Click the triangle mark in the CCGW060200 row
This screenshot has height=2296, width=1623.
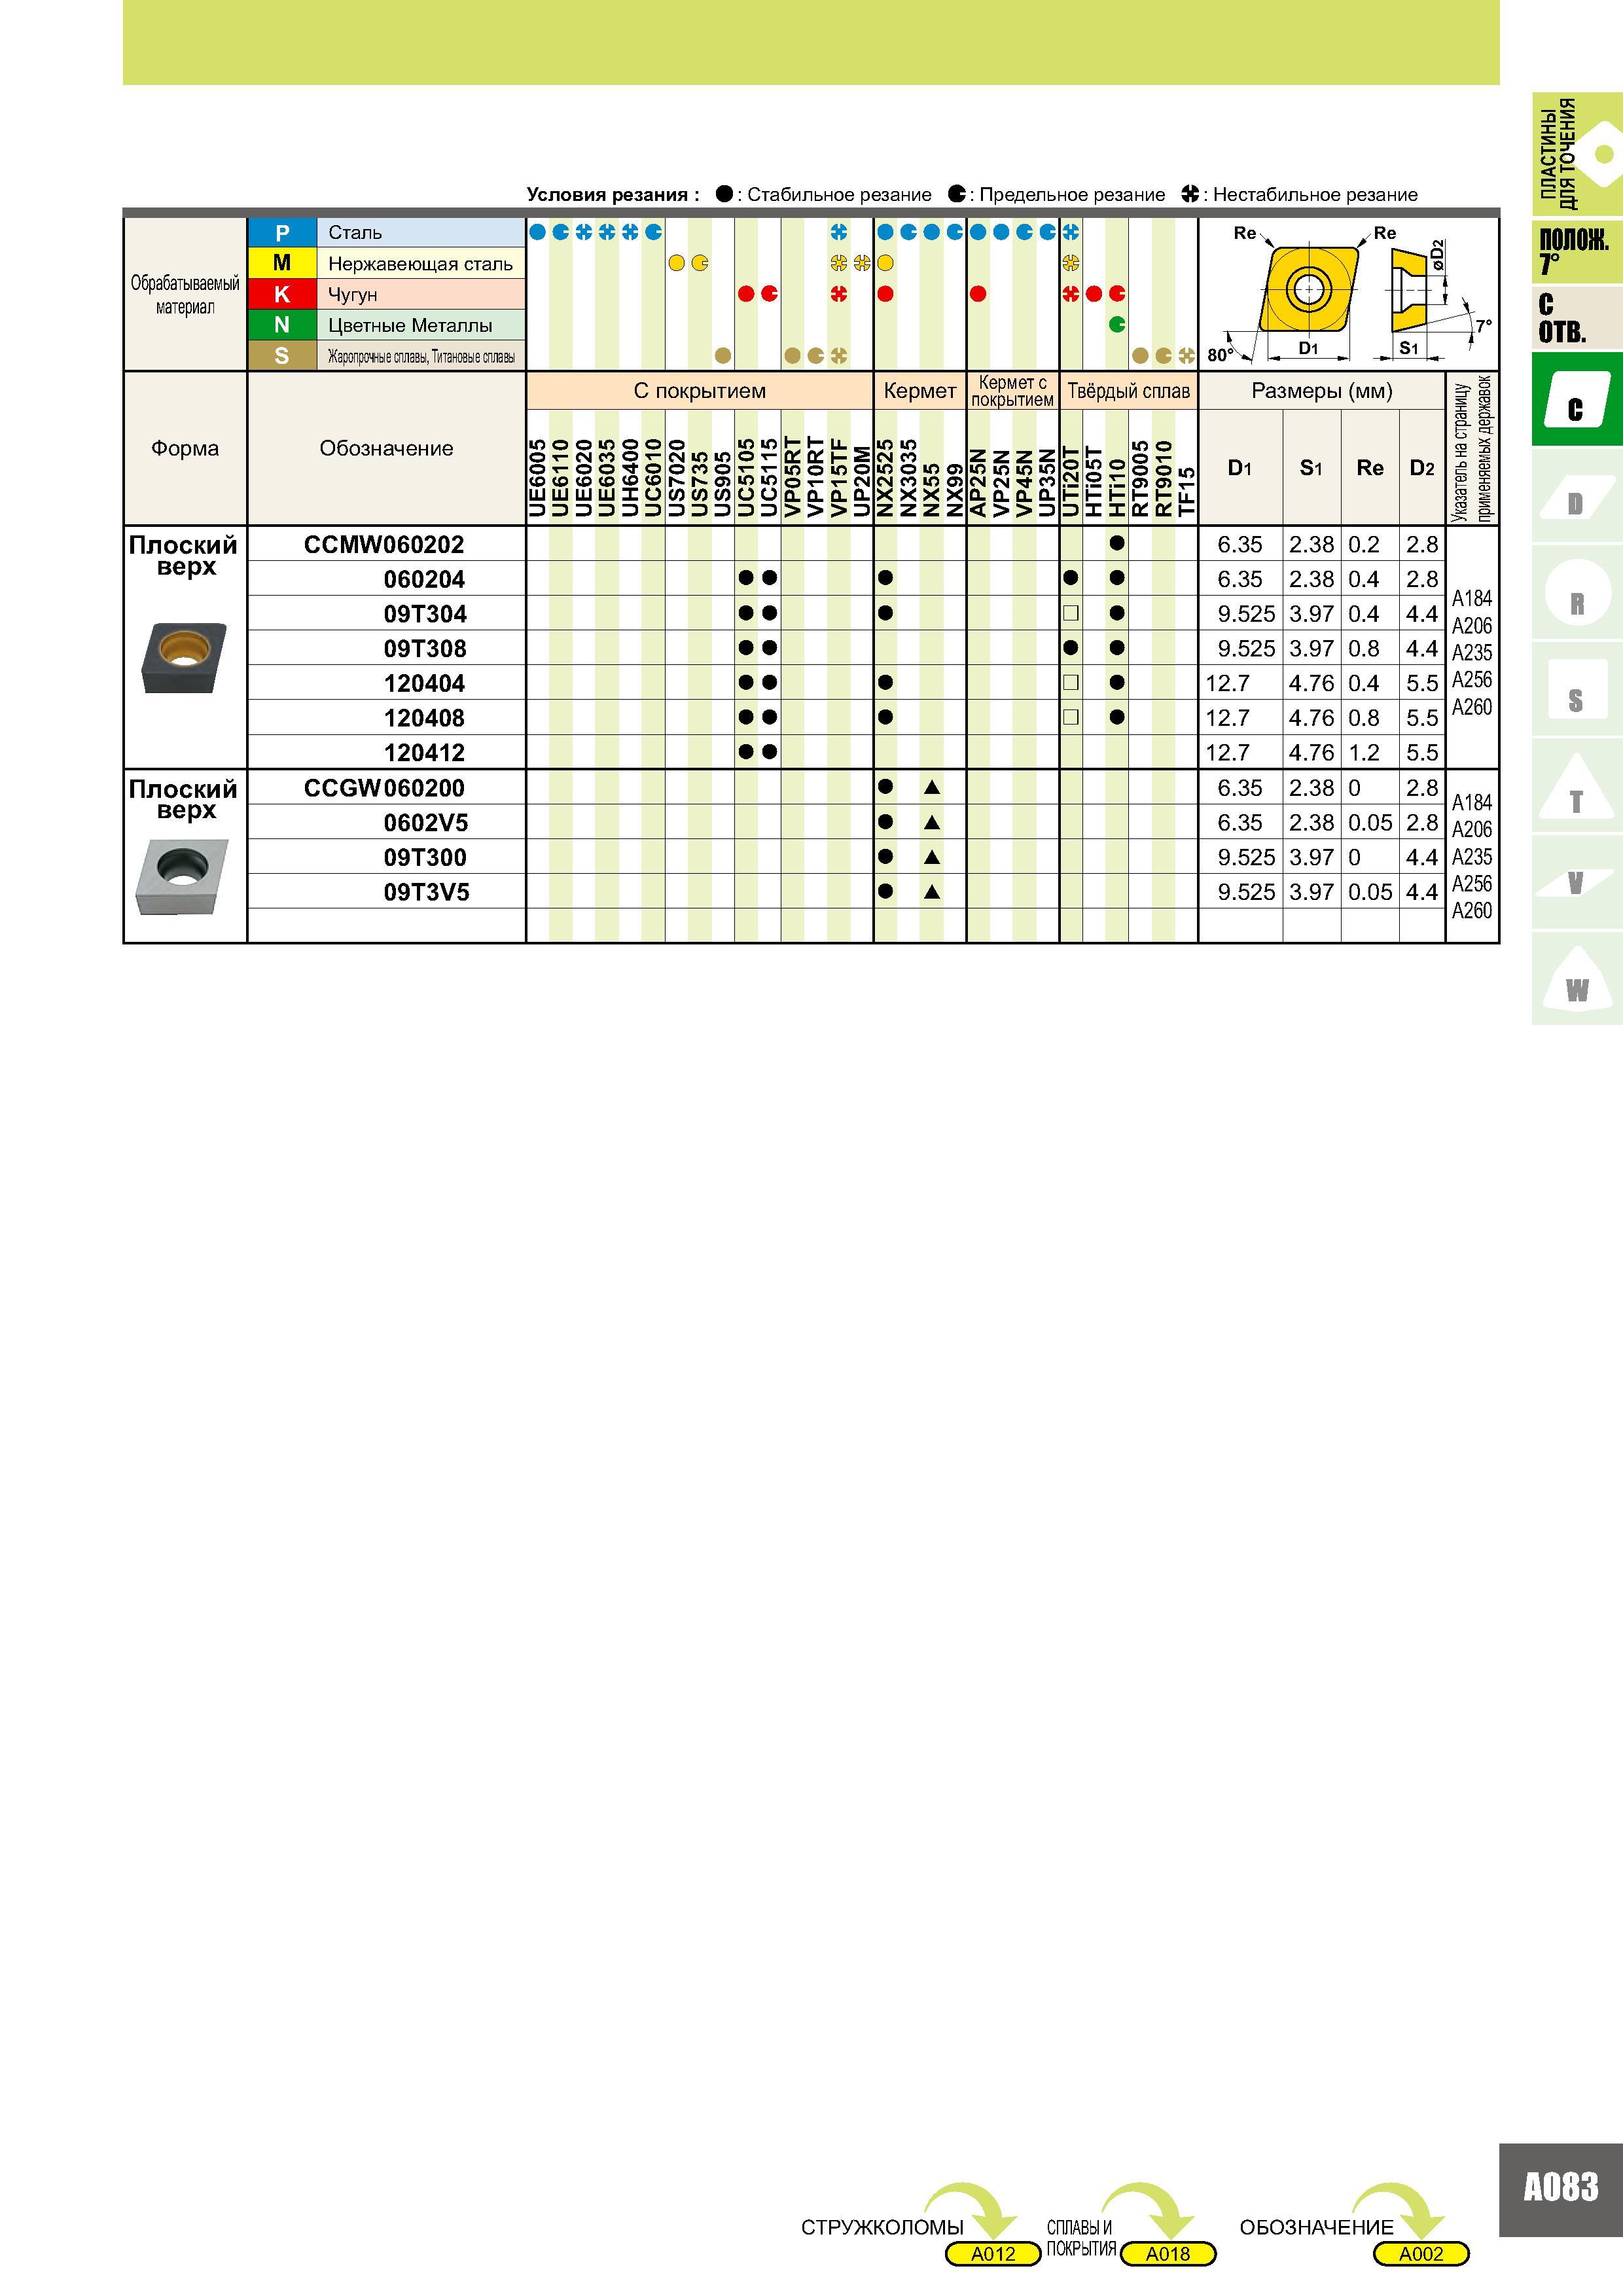tap(932, 788)
